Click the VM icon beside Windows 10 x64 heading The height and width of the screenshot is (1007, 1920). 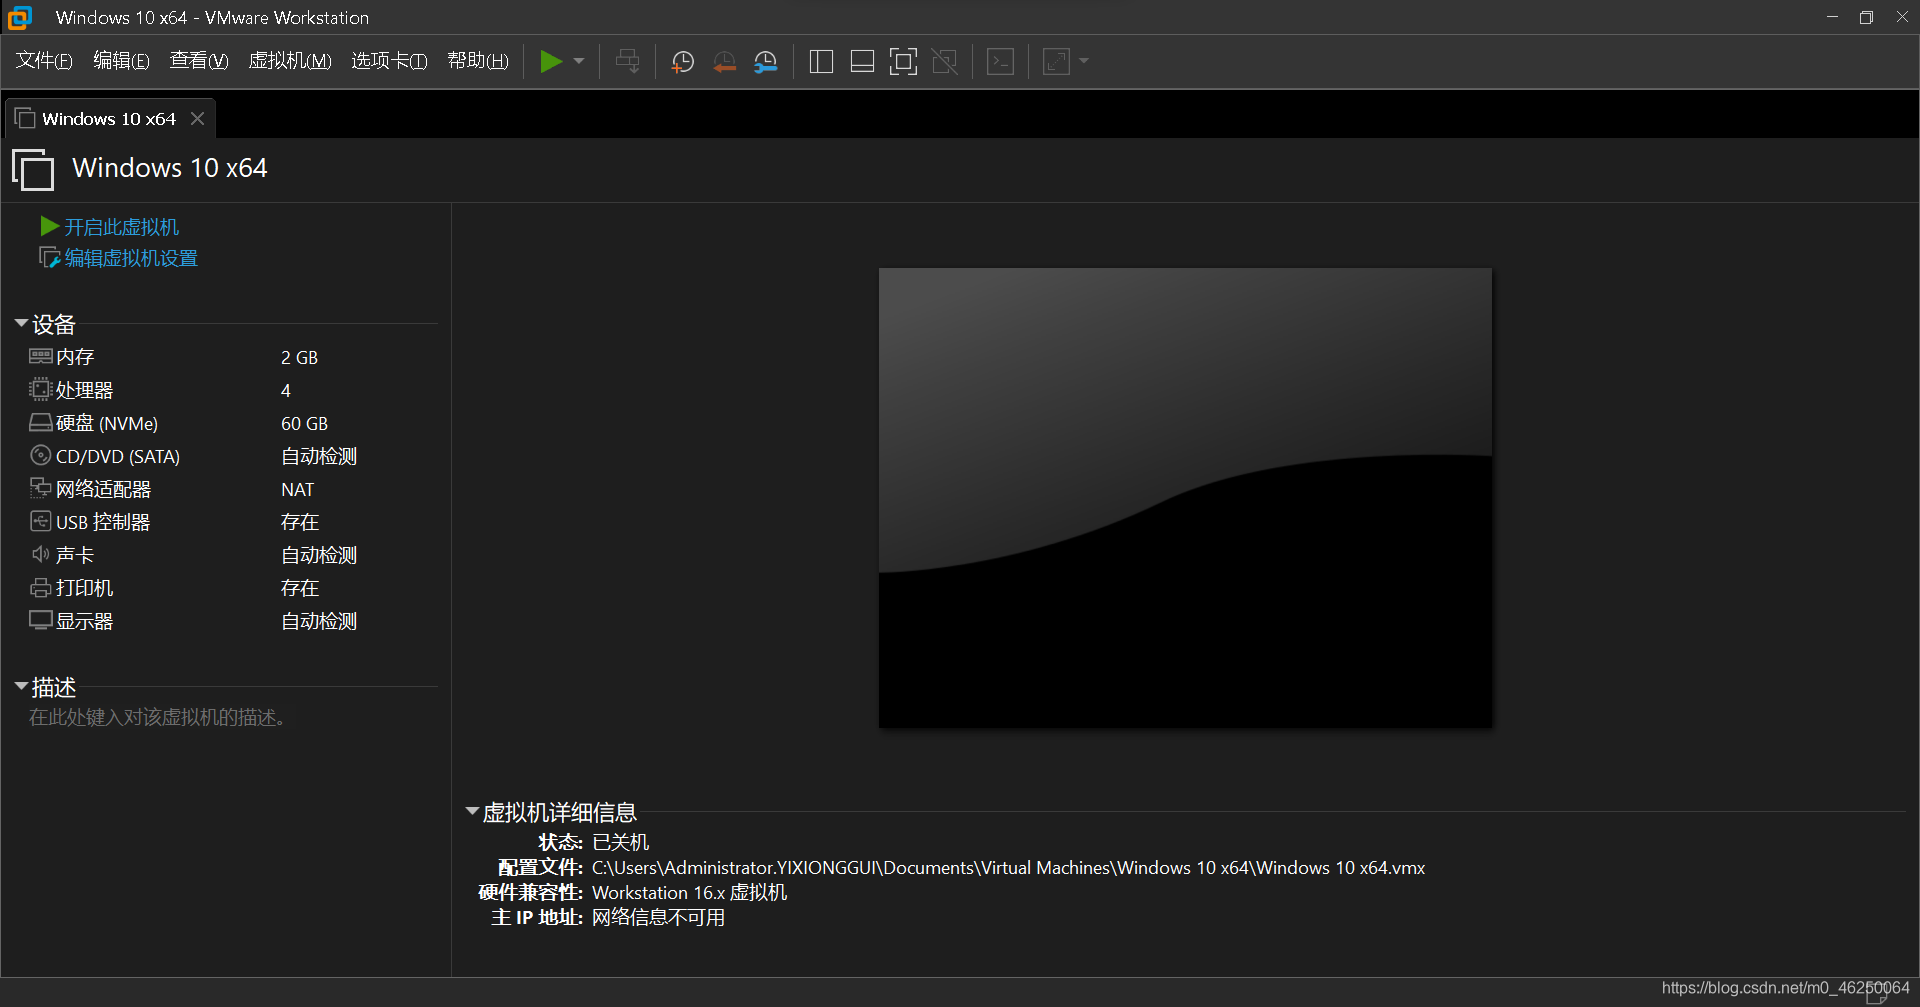(x=33, y=169)
